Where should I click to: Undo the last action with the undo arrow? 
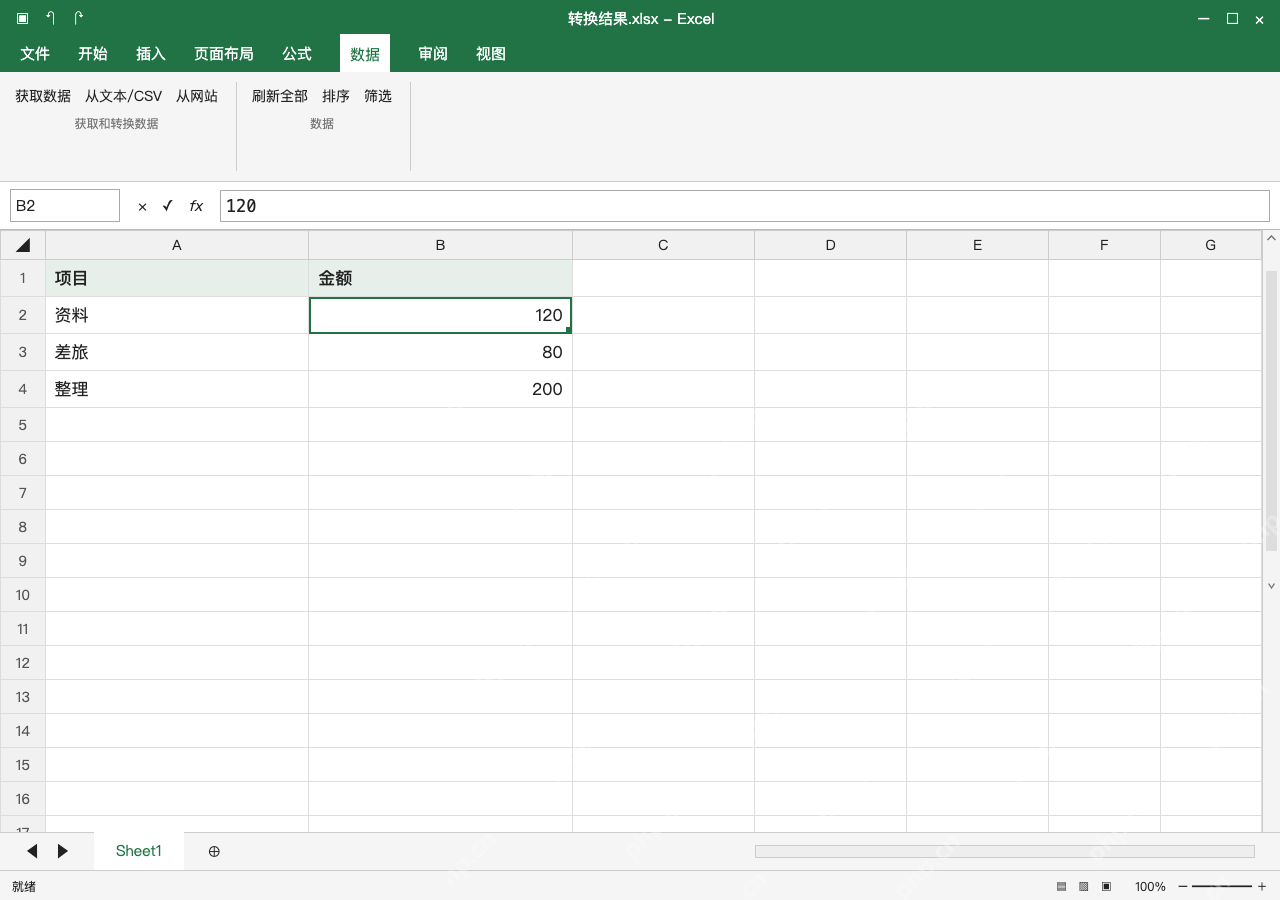point(50,18)
